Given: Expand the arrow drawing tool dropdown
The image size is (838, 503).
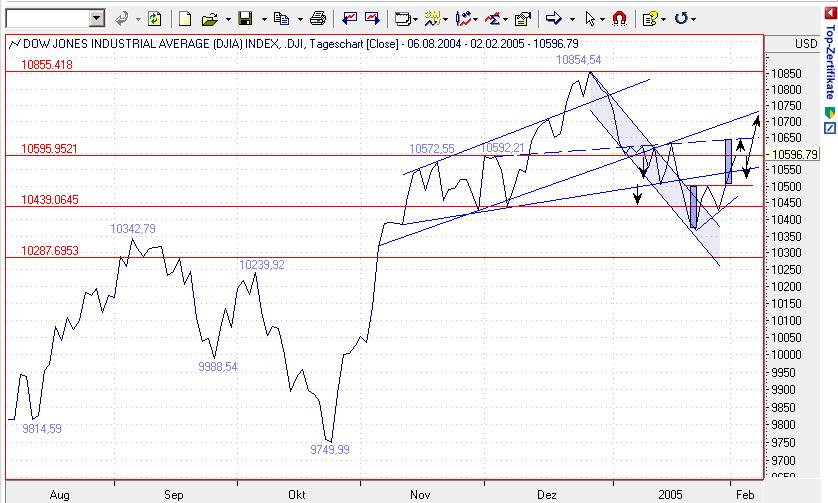Looking at the screenshot, I should [572, 20].
